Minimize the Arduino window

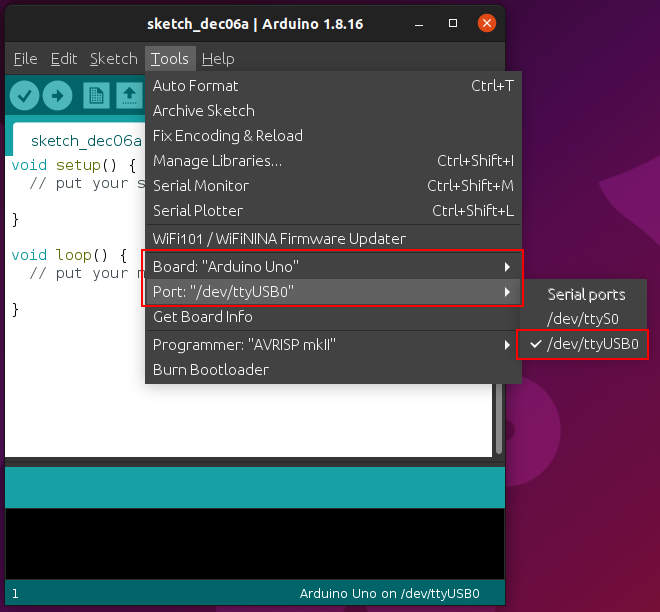tap(419, 24)
